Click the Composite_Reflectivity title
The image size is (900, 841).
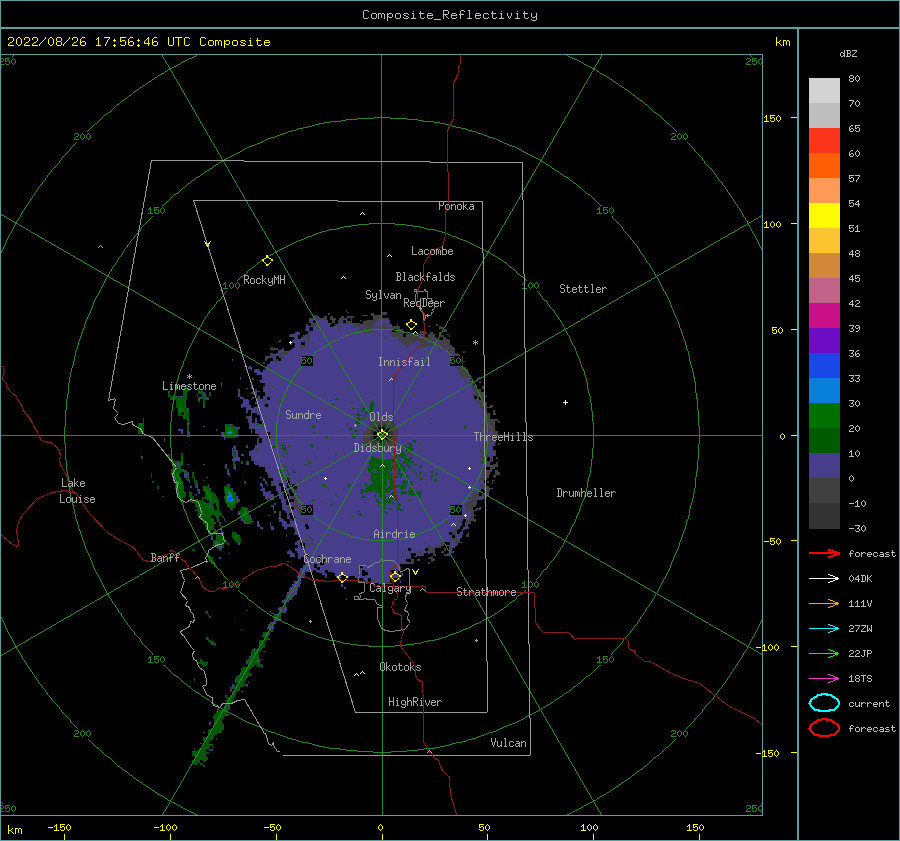(x=450, y=15)
